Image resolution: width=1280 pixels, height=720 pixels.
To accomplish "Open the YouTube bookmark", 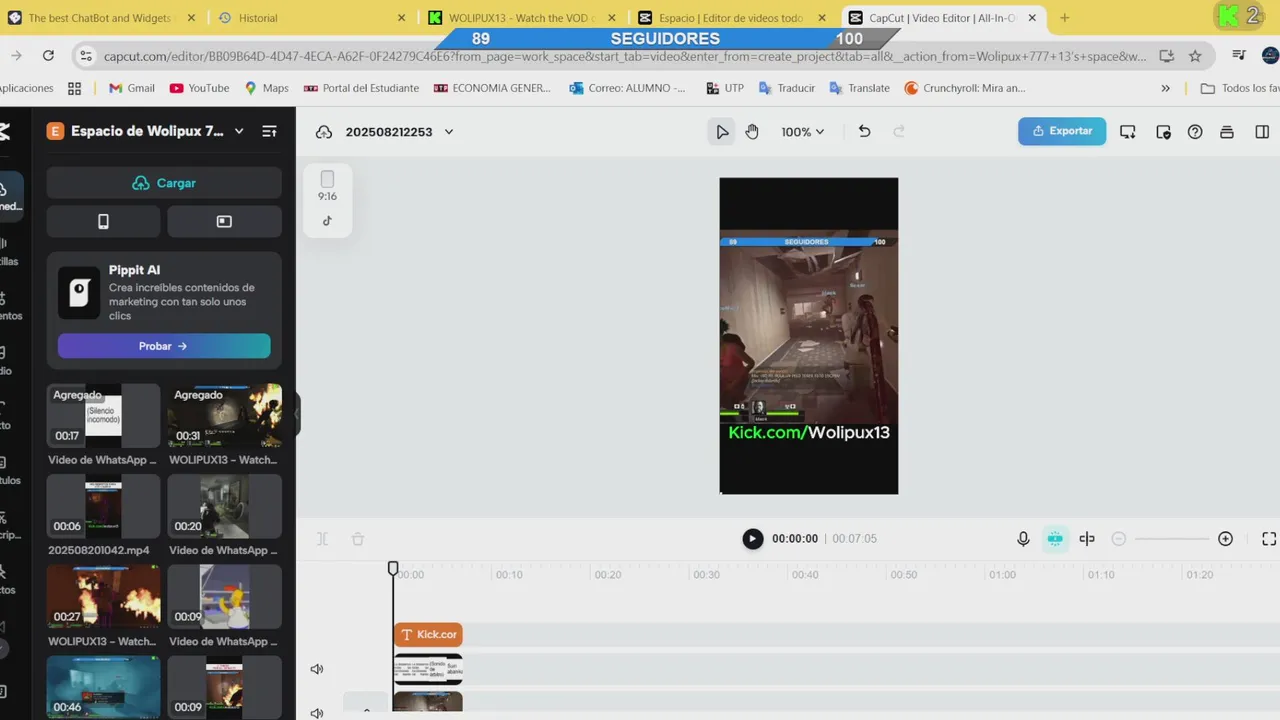I will pyautogui.click(x=199, y=88).
